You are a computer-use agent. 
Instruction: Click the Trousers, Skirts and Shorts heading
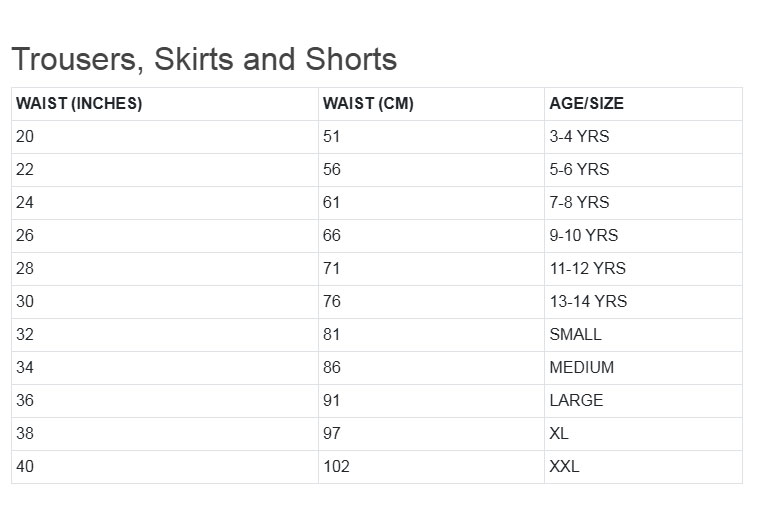204,59
